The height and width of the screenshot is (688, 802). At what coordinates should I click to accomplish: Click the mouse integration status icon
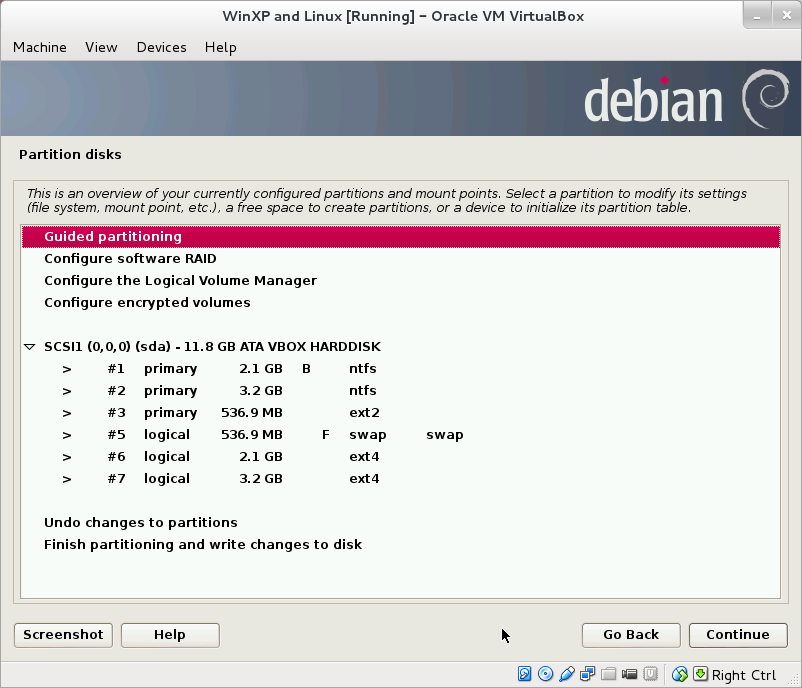pos(678,674)
